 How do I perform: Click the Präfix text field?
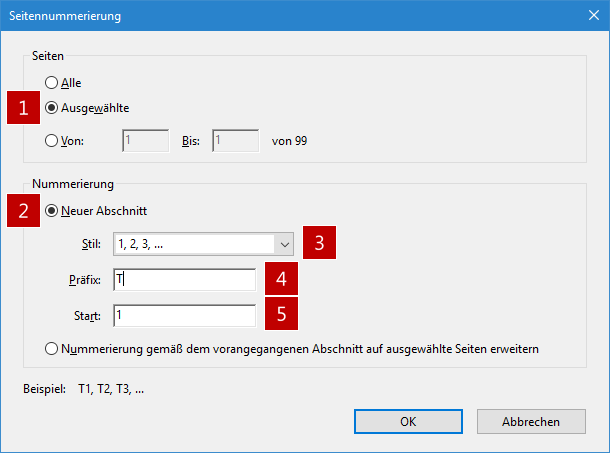(x=185, y=279)
